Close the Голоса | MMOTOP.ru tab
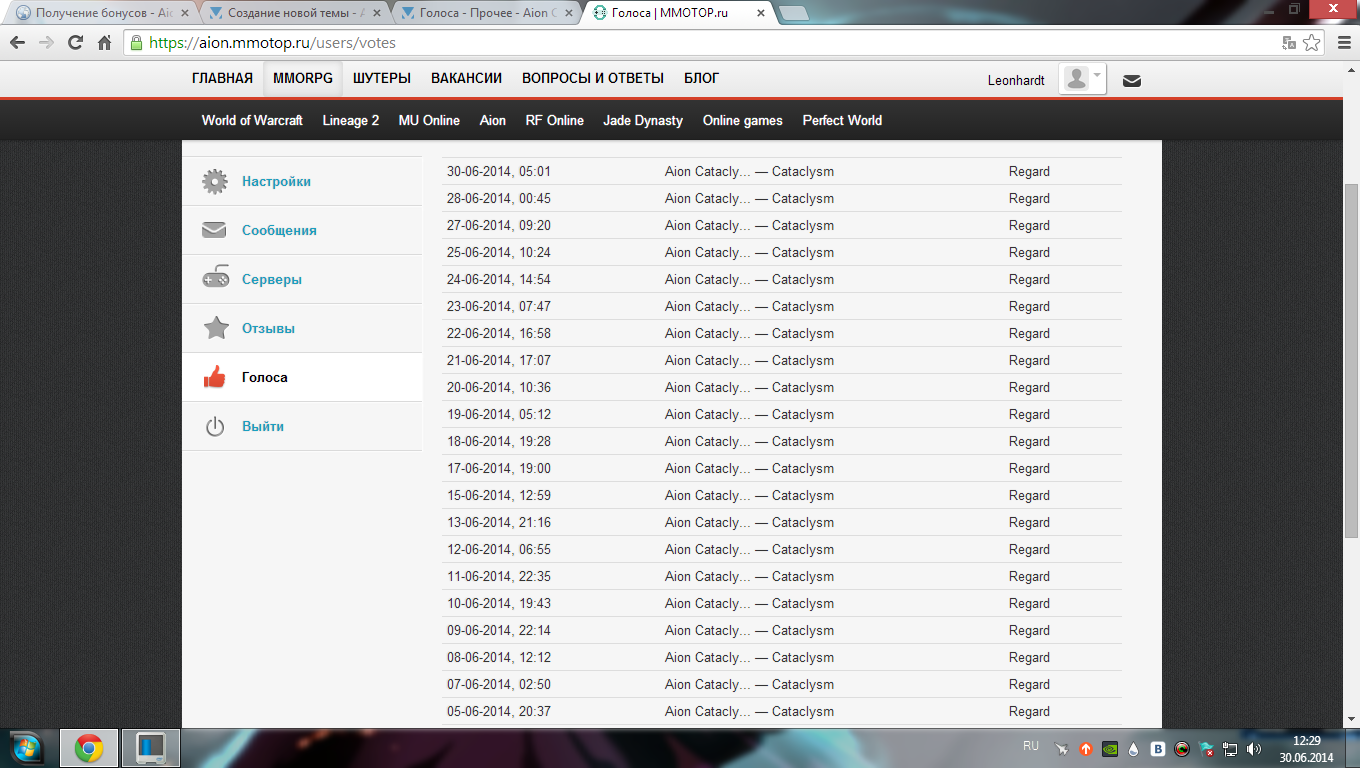This screenshot has width=1360, height=768. pos(760,14)
